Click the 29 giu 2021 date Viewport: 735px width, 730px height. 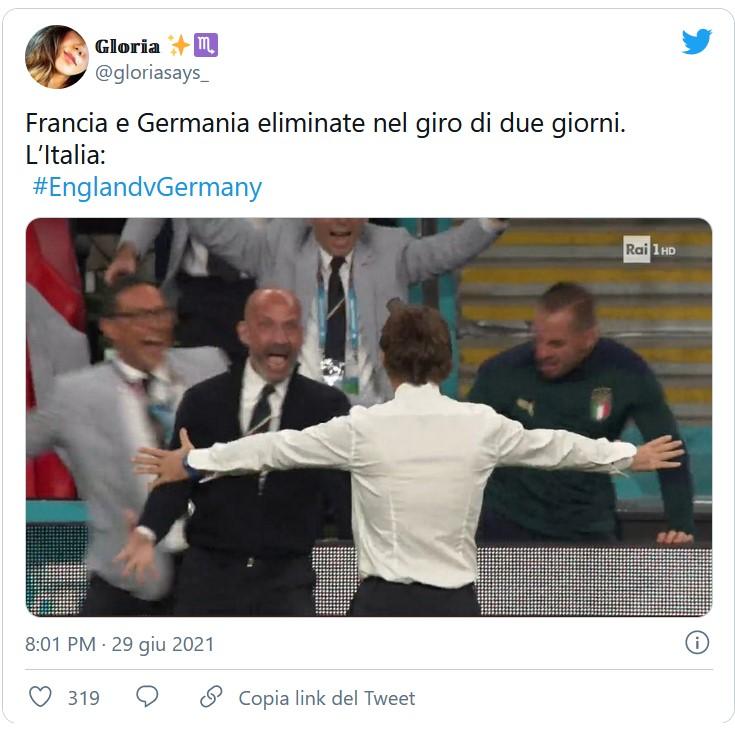tap(163, 644)
